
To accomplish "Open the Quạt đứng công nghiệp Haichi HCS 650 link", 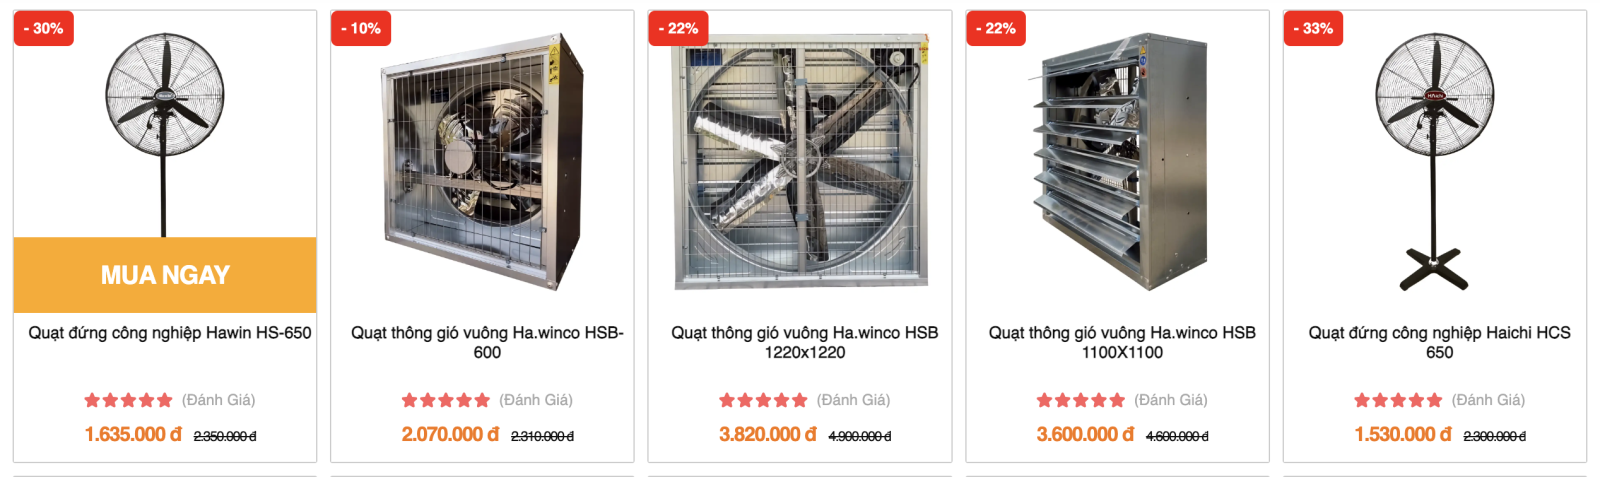I will pos(1439,342).
